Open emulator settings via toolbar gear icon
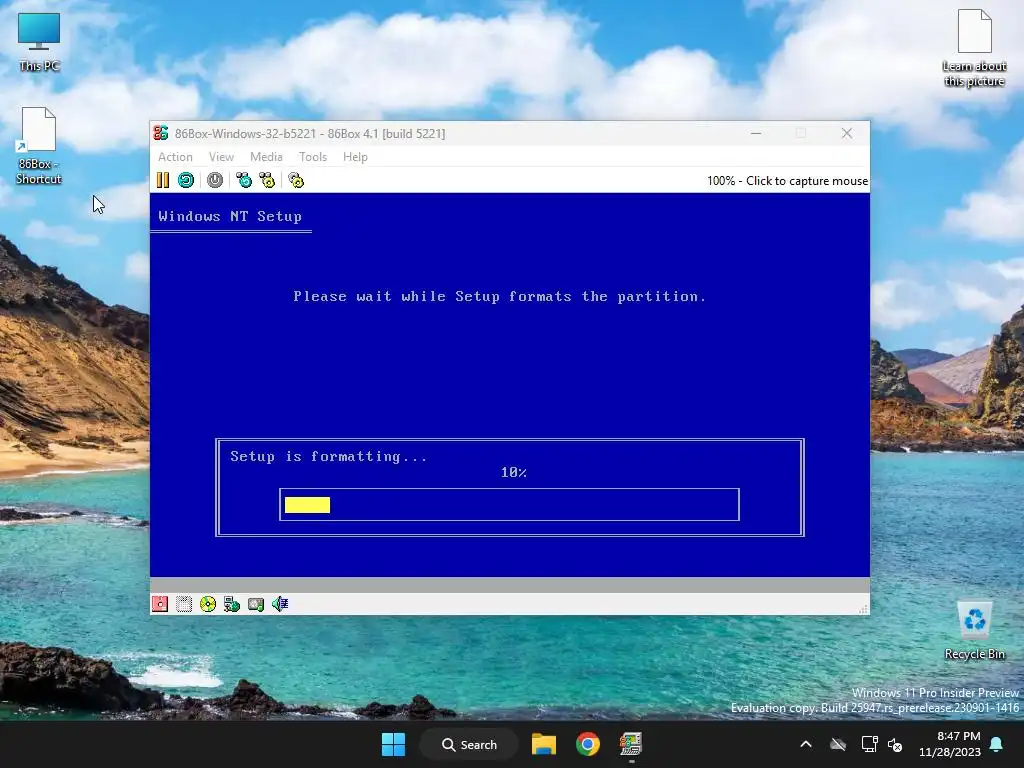1024x768 pixels. pyautogui.click(x=296, y=180)
